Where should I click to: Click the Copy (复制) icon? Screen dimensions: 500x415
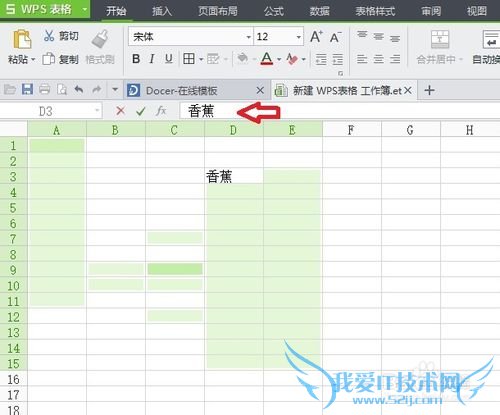tap(49, 59)
